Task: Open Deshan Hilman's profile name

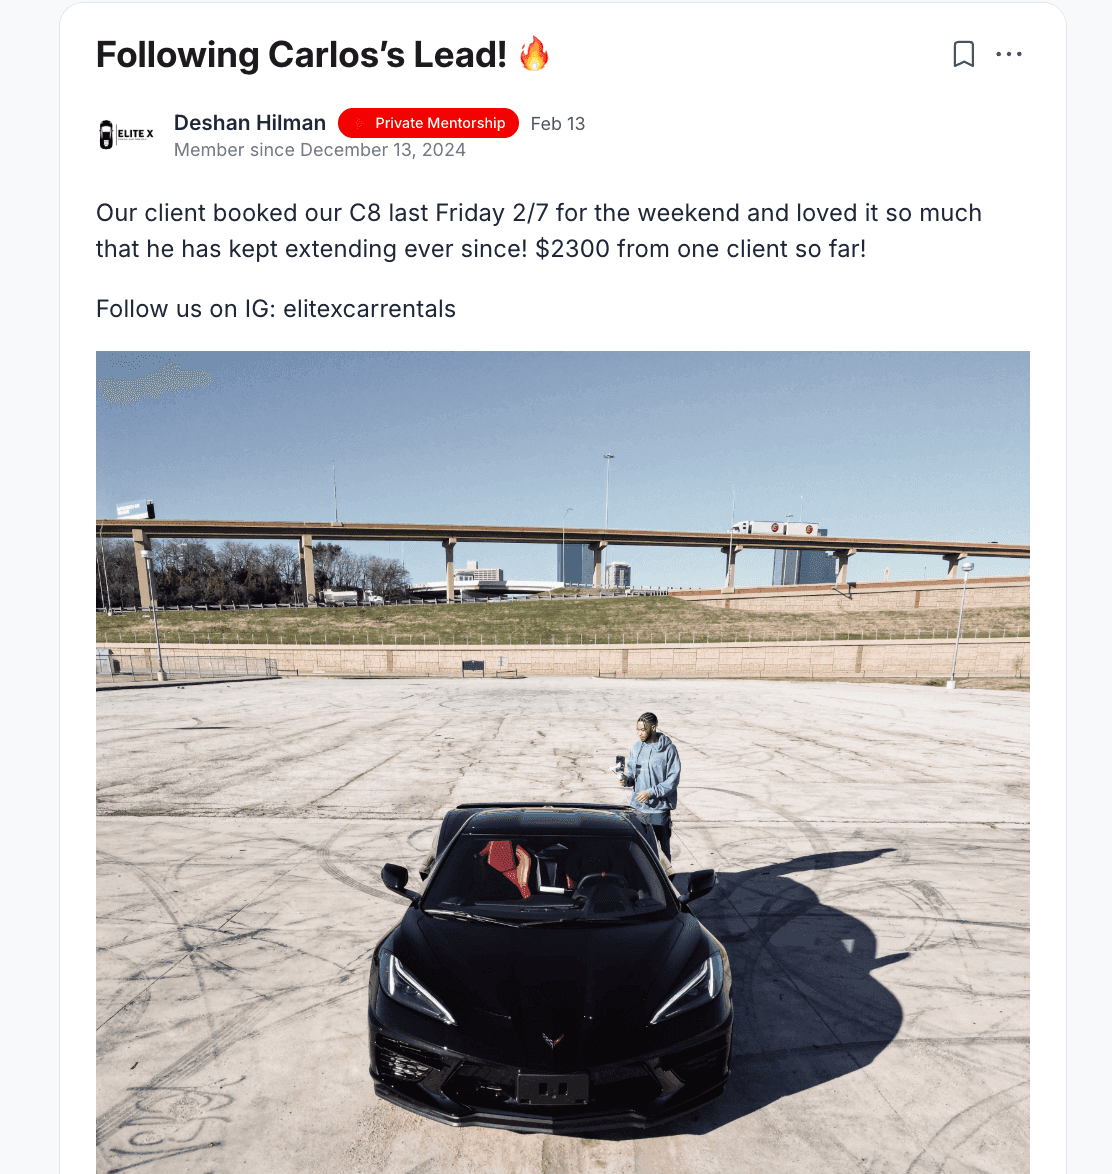Action: tap(249, 123)
